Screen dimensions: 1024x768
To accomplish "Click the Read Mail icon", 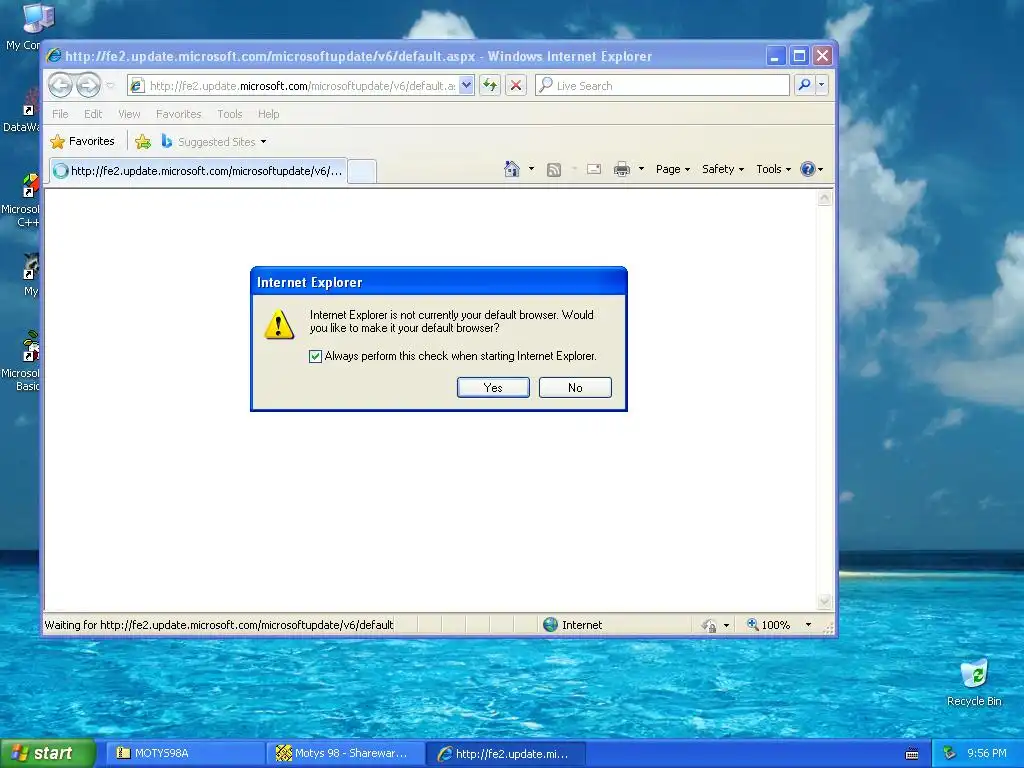I will tap(594, 169).
